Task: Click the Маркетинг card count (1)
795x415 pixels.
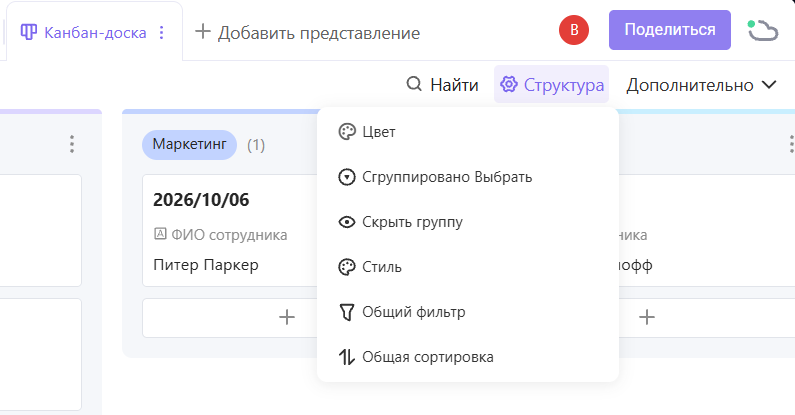Action: pos(256,145)
